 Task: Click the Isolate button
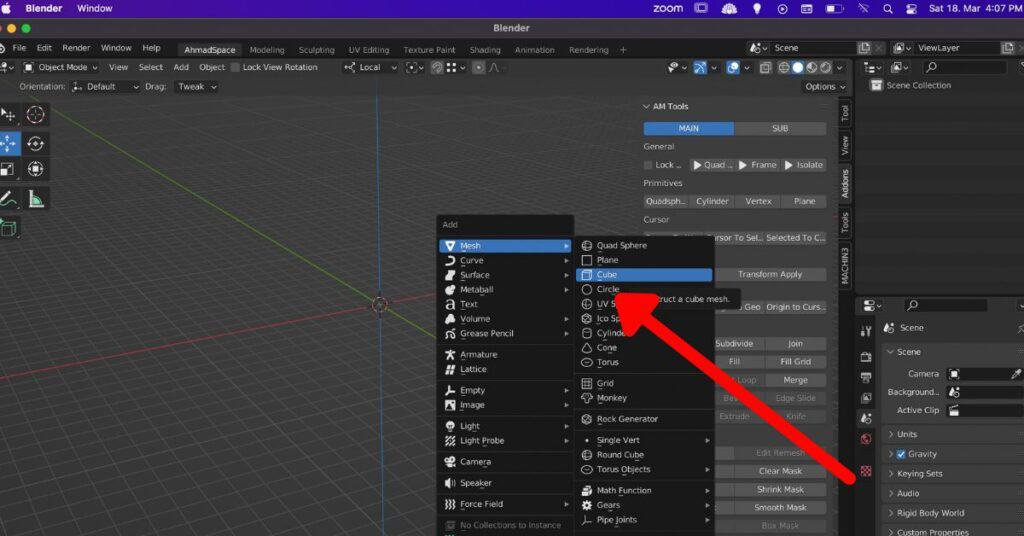(803, 165)
